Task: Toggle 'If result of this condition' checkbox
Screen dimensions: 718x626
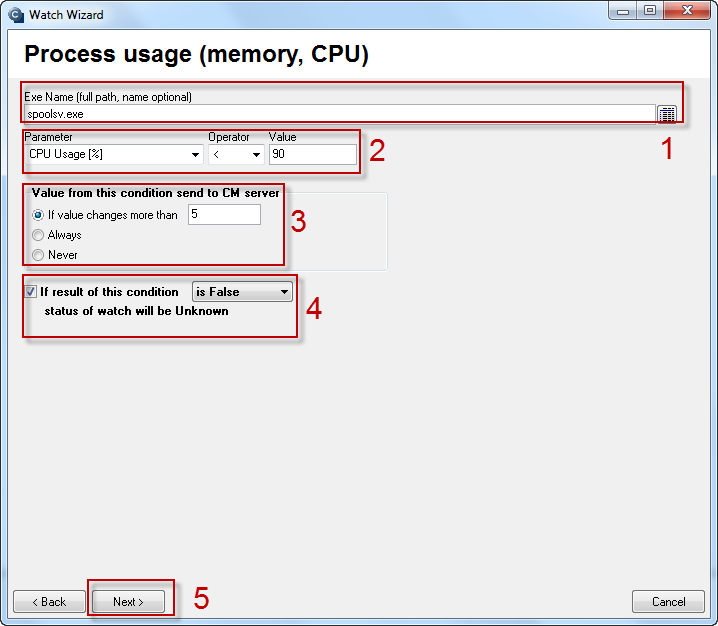Action: pyautogui.click(x=30, y=291)
